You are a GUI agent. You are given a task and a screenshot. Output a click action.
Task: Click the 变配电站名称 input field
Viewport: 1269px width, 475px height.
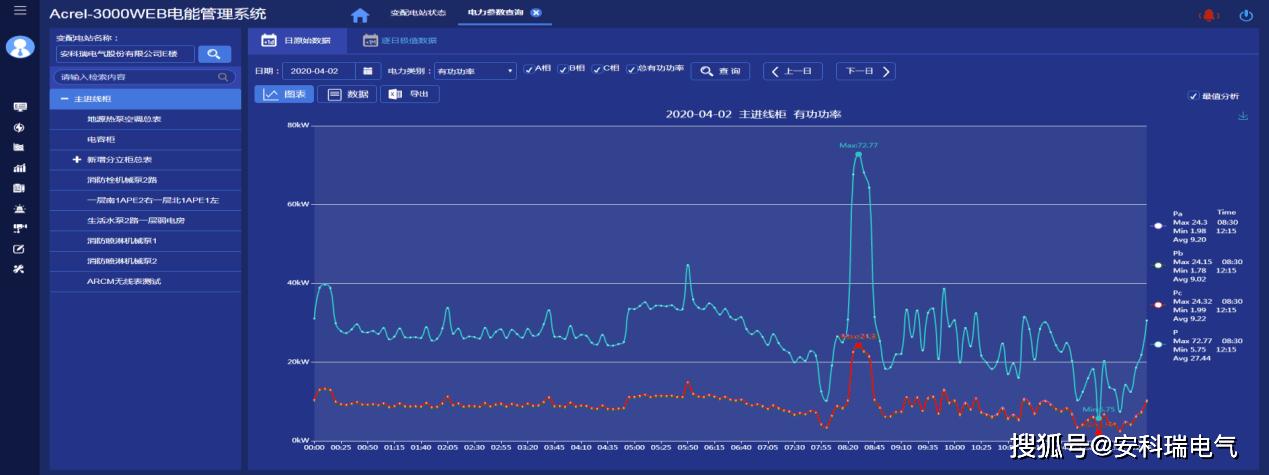(124, 54)
